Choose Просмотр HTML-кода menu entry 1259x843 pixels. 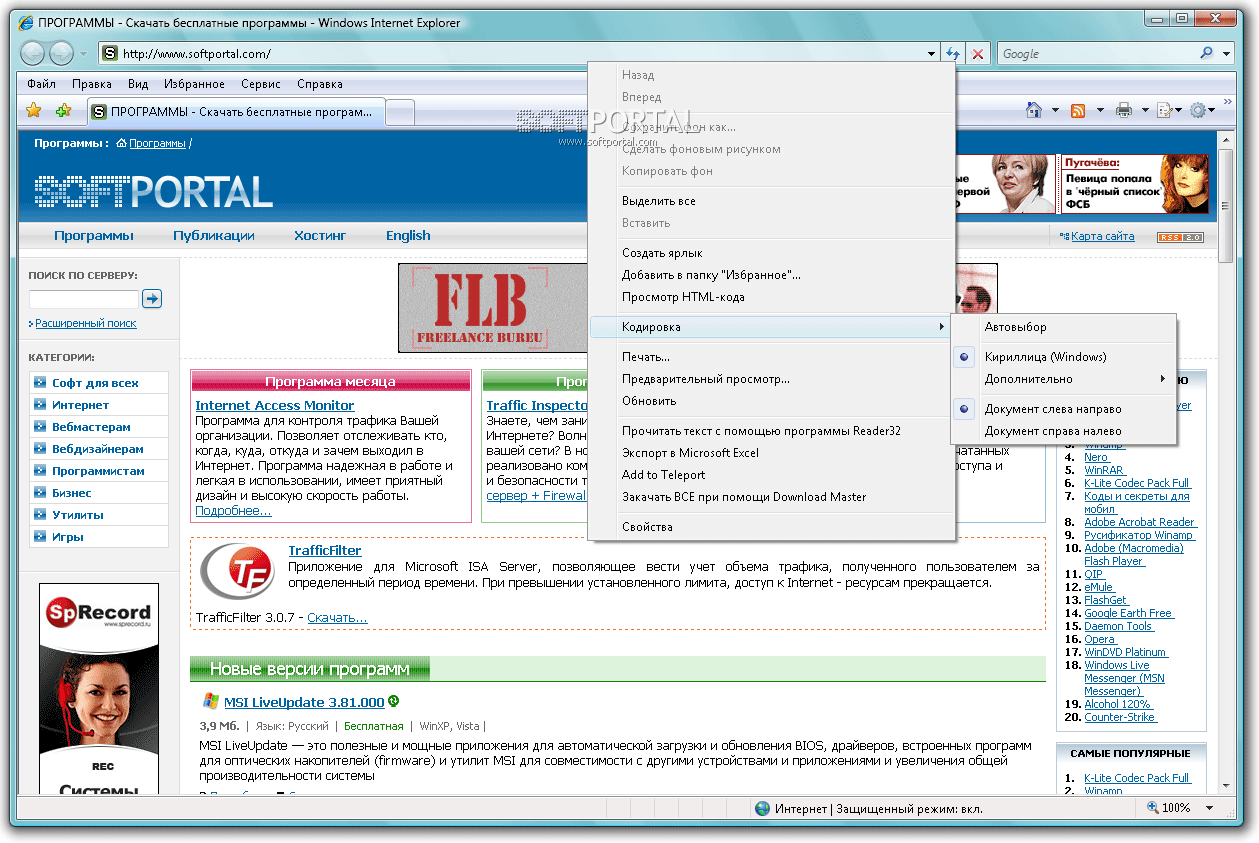(769, 297)
